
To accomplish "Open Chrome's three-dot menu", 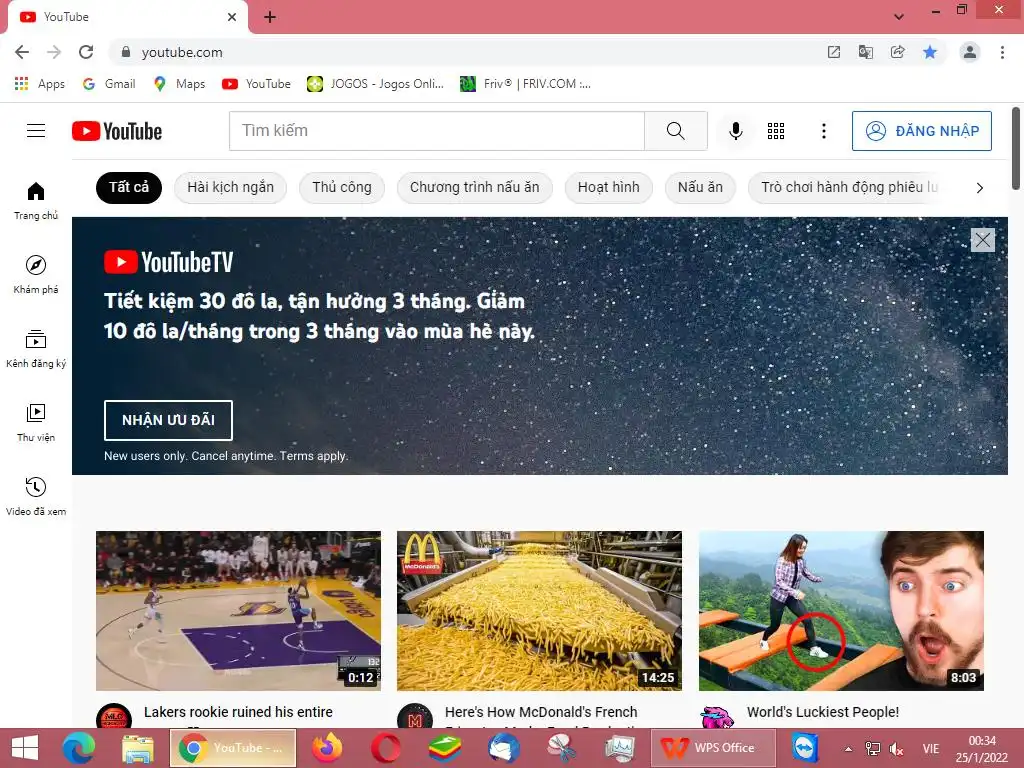I will pos(1002,52).
